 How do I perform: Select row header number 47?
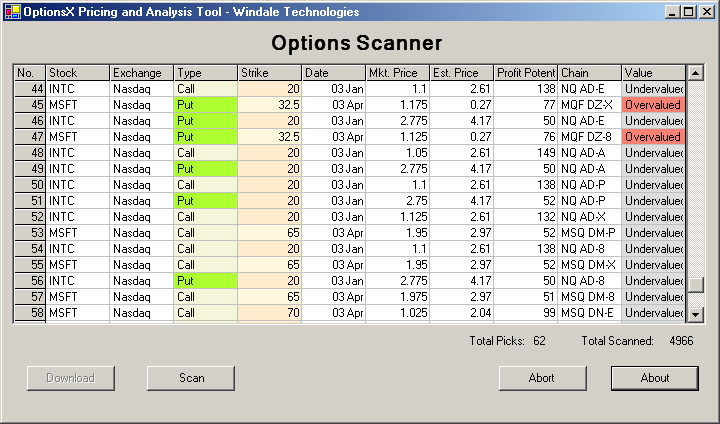30,137
